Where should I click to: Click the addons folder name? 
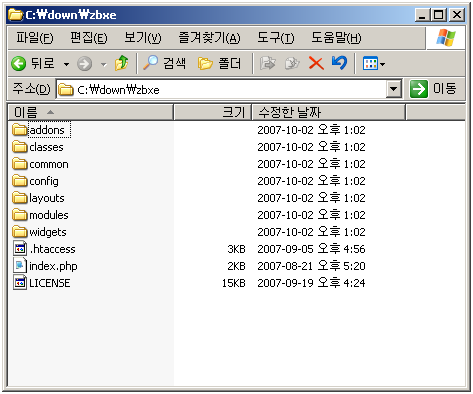tap(47, 130)
